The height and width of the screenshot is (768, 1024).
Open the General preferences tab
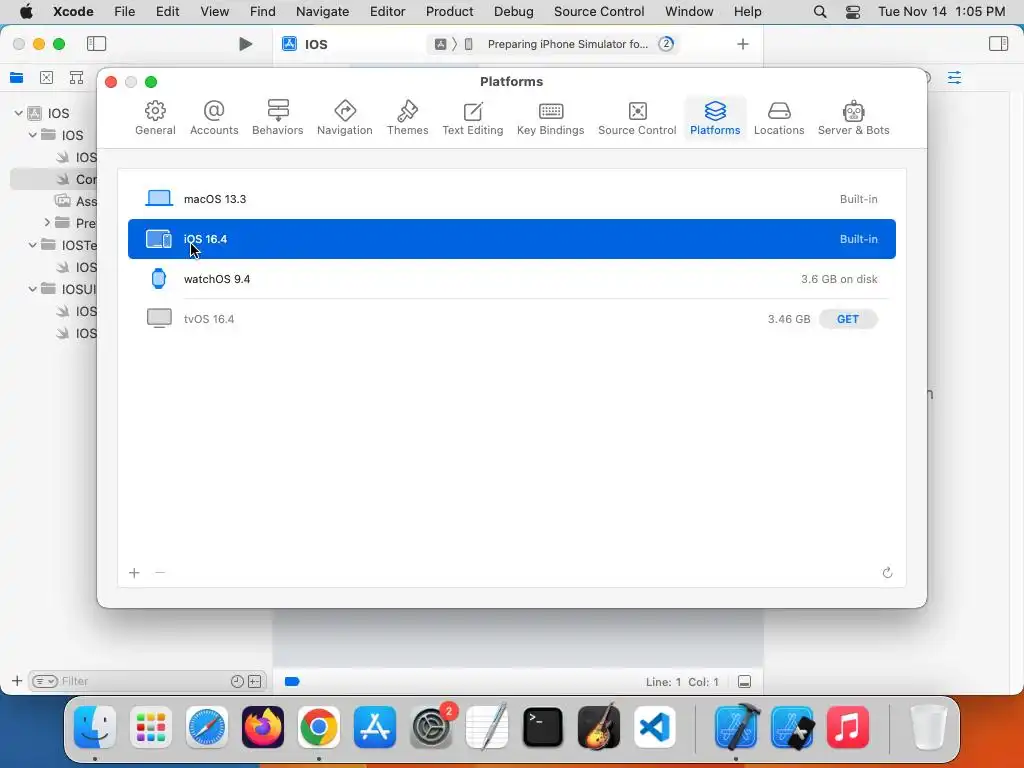click(x=155, y=118)
